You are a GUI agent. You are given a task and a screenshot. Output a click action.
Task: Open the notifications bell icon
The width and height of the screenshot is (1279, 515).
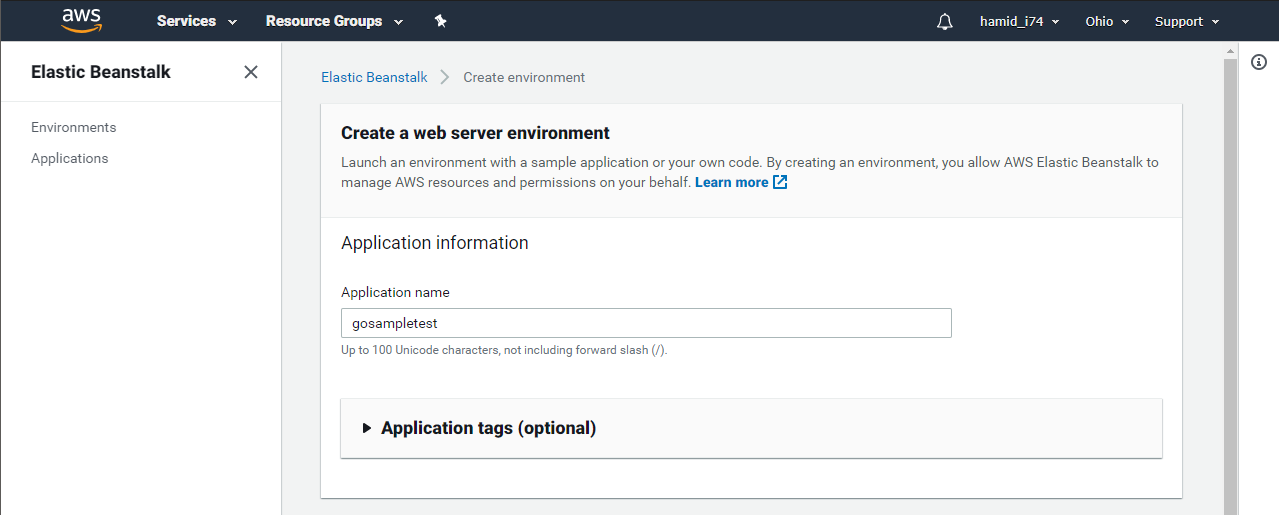[945, 21]
